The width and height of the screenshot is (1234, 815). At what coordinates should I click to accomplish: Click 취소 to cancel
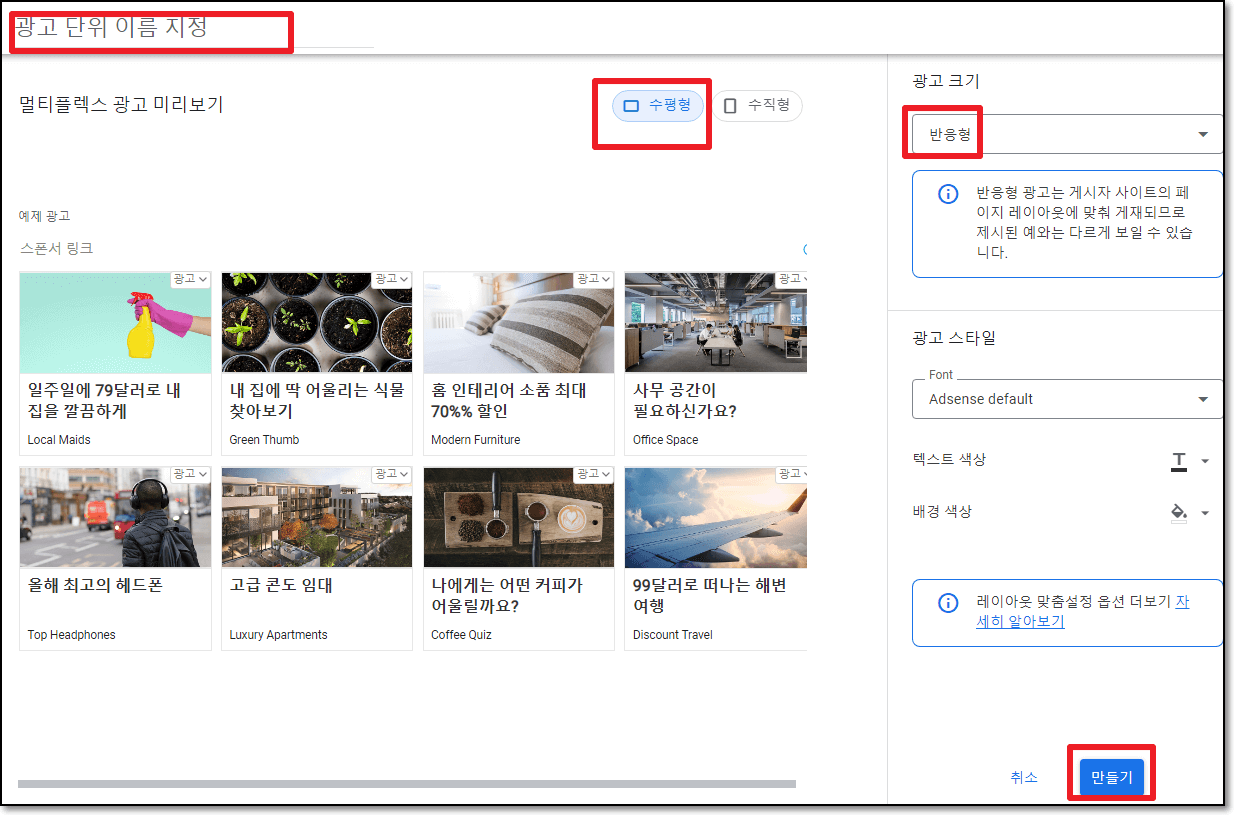pos(1024,776)
